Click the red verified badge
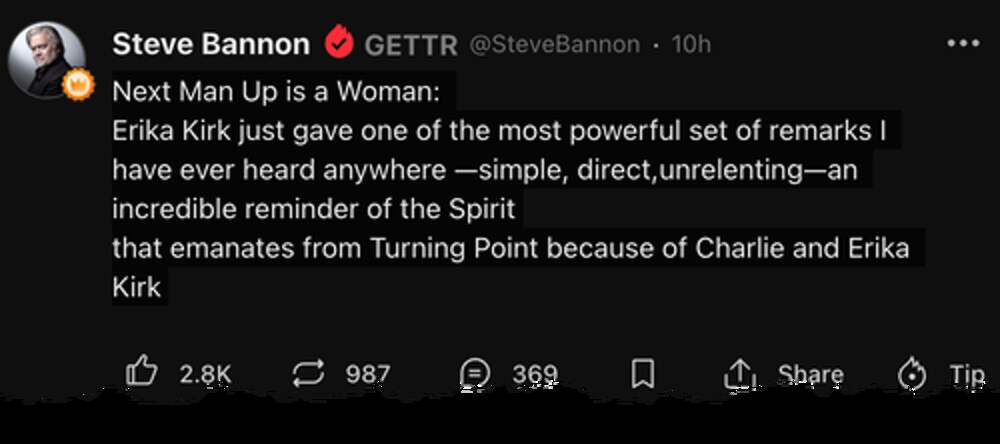The height and width of the screenshot is (444, 1000). point(339,44)
